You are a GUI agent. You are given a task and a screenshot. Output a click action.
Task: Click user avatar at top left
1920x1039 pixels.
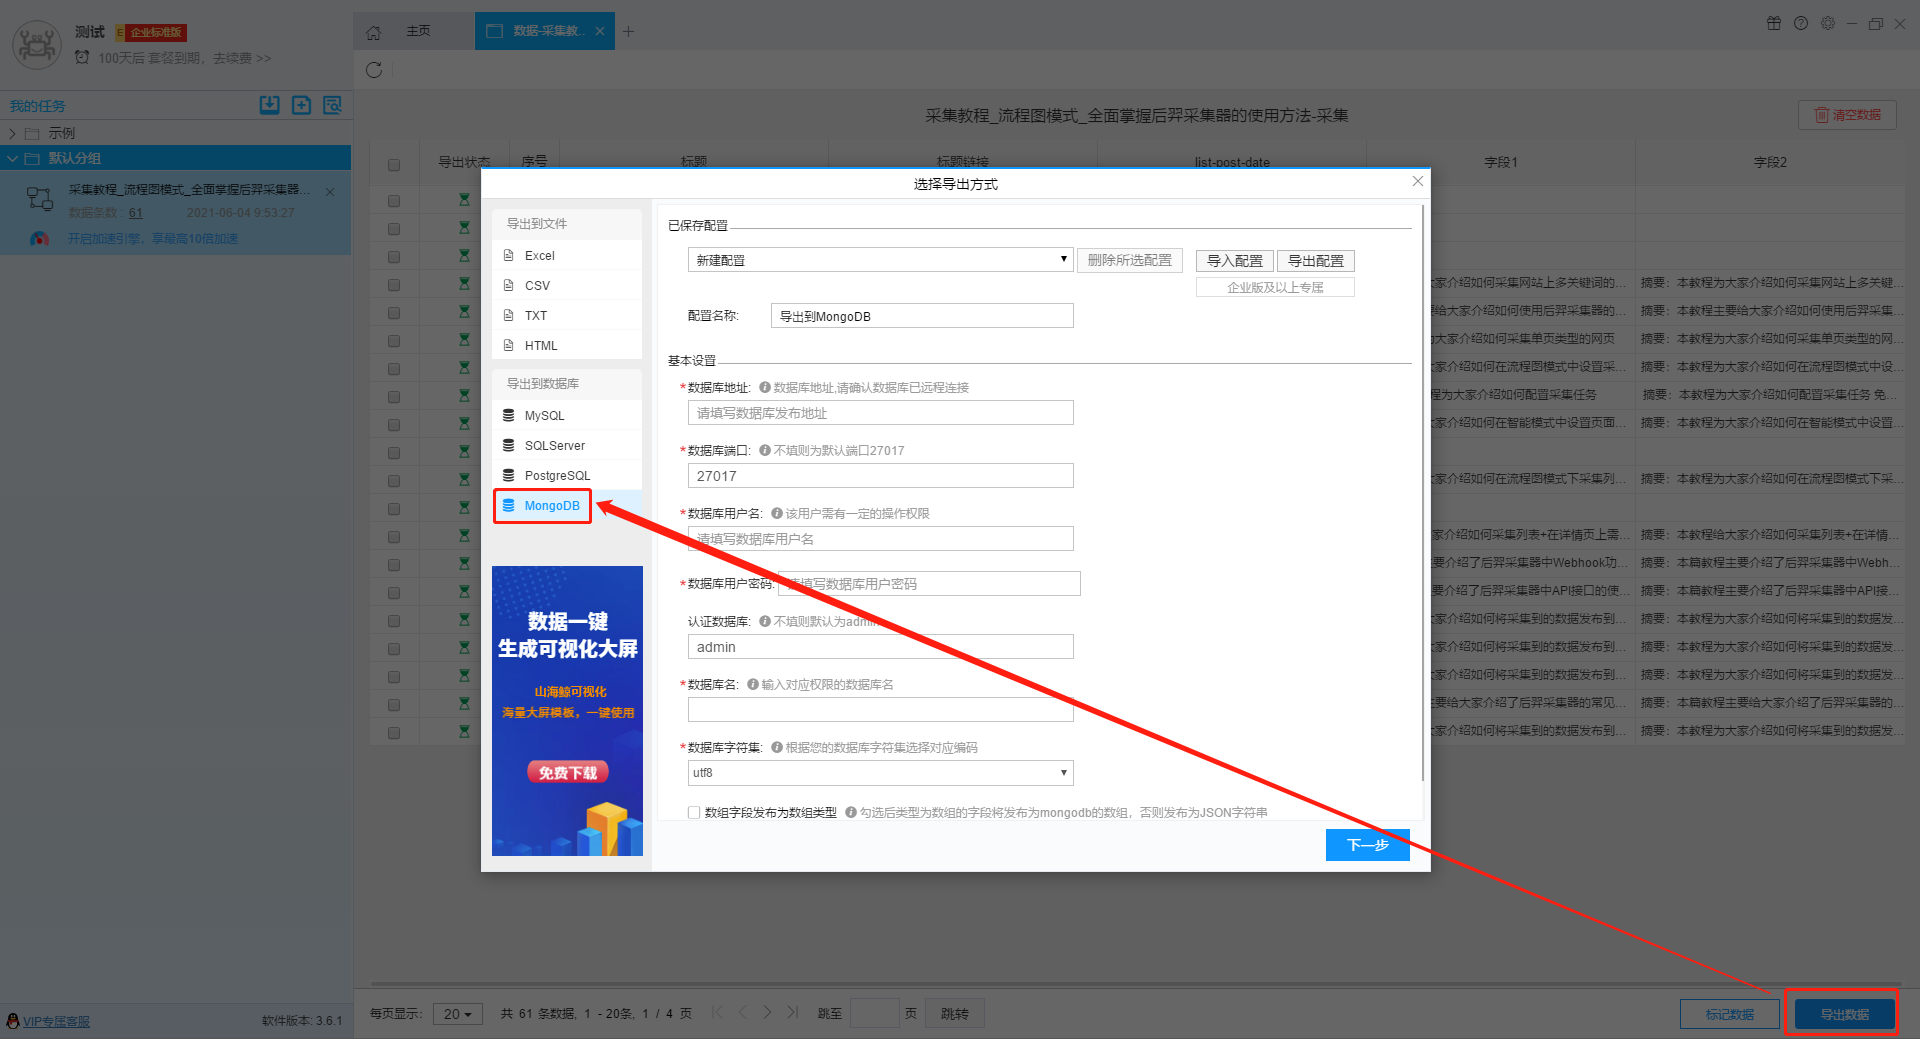pyautogui.click(x=37, y=45)
